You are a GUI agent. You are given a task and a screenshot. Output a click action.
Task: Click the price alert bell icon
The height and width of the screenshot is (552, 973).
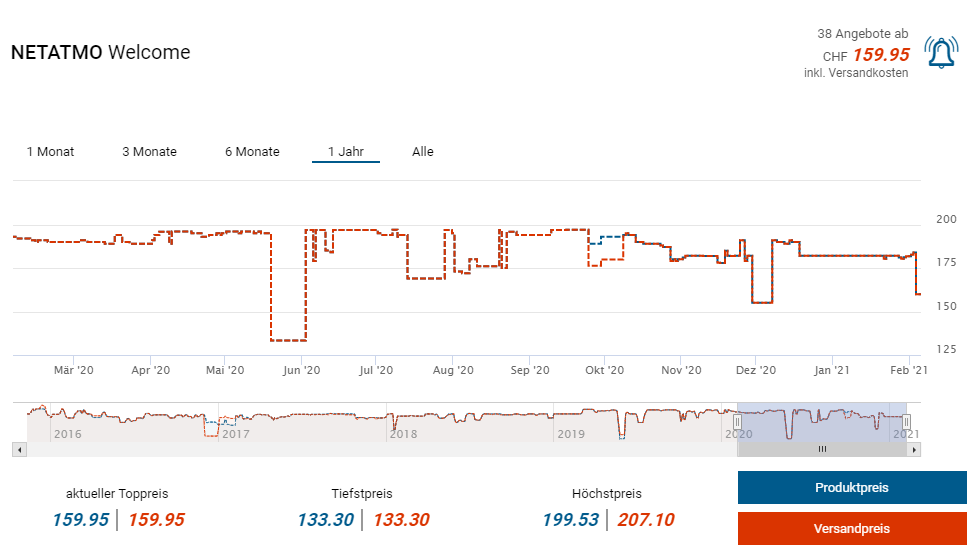(941, 53)
